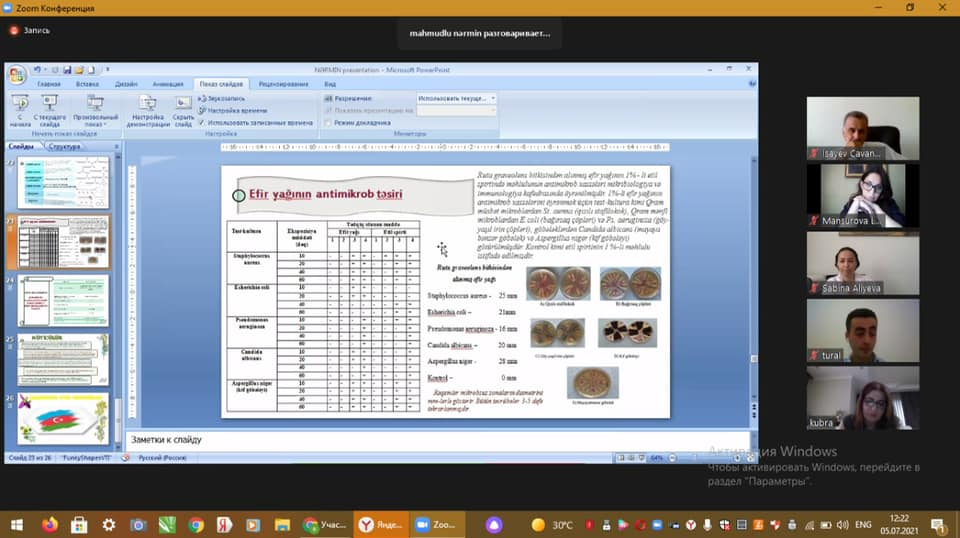Start slide show from status bar icon
This screenshot has width=960, height=538.
click(642, 458)
